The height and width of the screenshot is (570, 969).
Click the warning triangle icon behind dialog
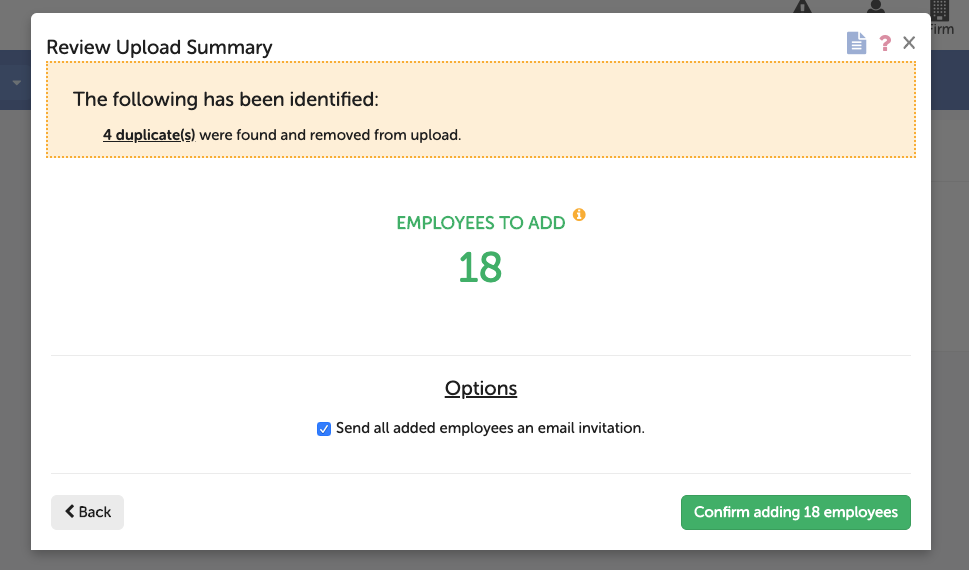(803, 7)
